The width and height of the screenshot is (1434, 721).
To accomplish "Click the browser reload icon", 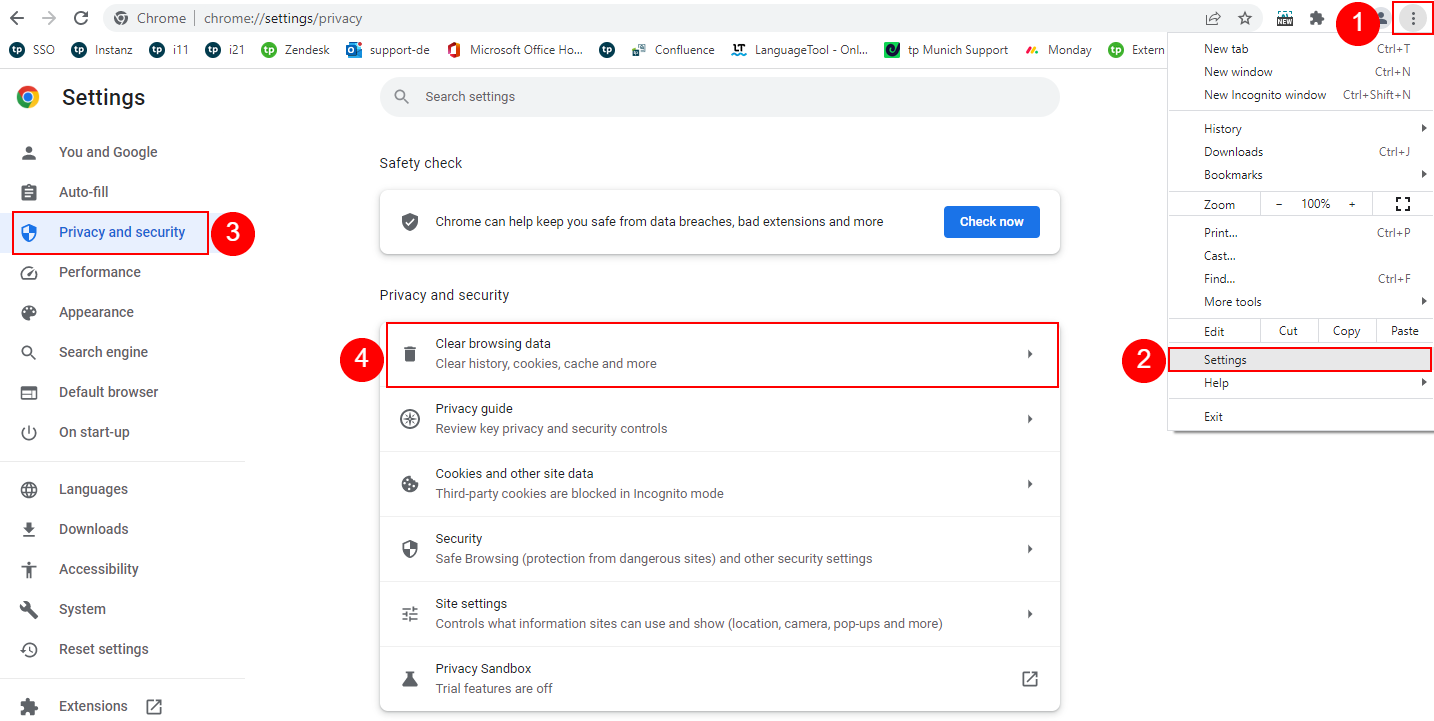I will coord(81,18).
